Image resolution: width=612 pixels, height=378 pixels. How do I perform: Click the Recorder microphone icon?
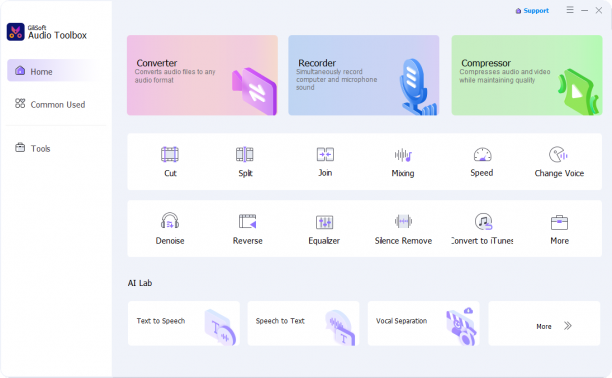tap(418, 87)
